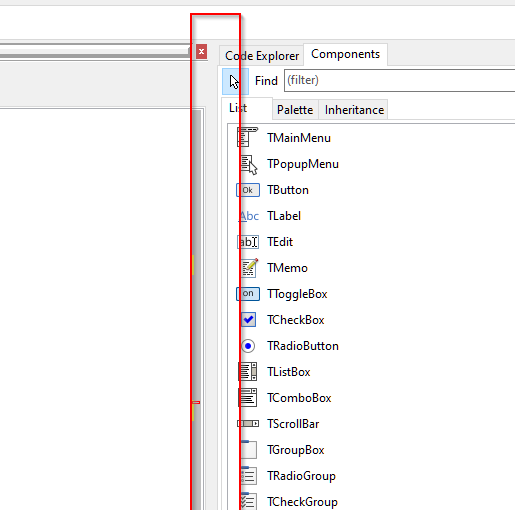Select TGroupBox in the component list
This screenshot has width=515, height=510.
pos(295,450)
